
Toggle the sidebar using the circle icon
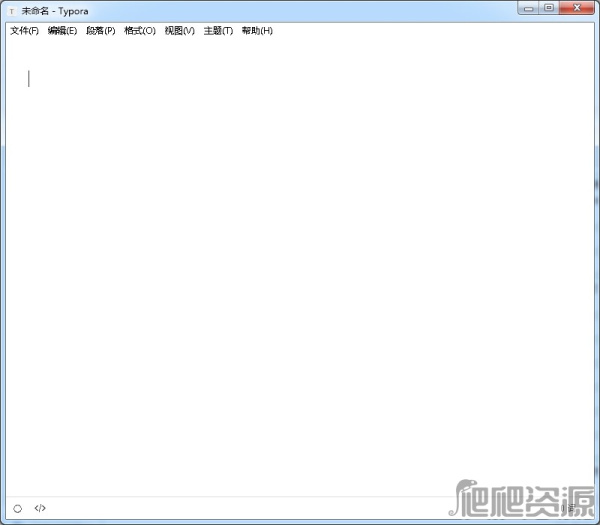(x=17, y=508)
